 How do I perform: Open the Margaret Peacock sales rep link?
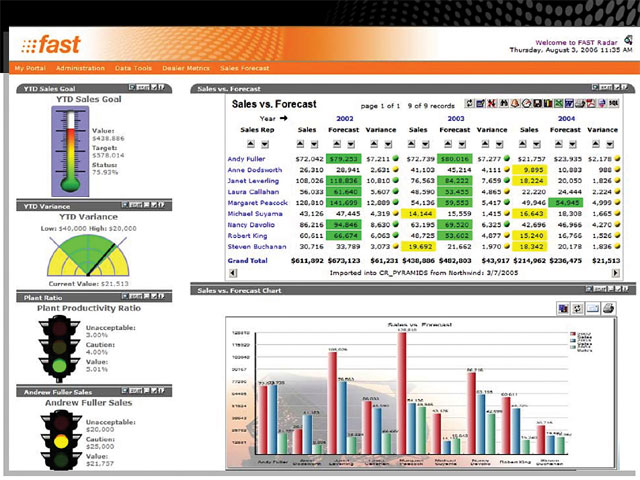click(x=258, y=203)
